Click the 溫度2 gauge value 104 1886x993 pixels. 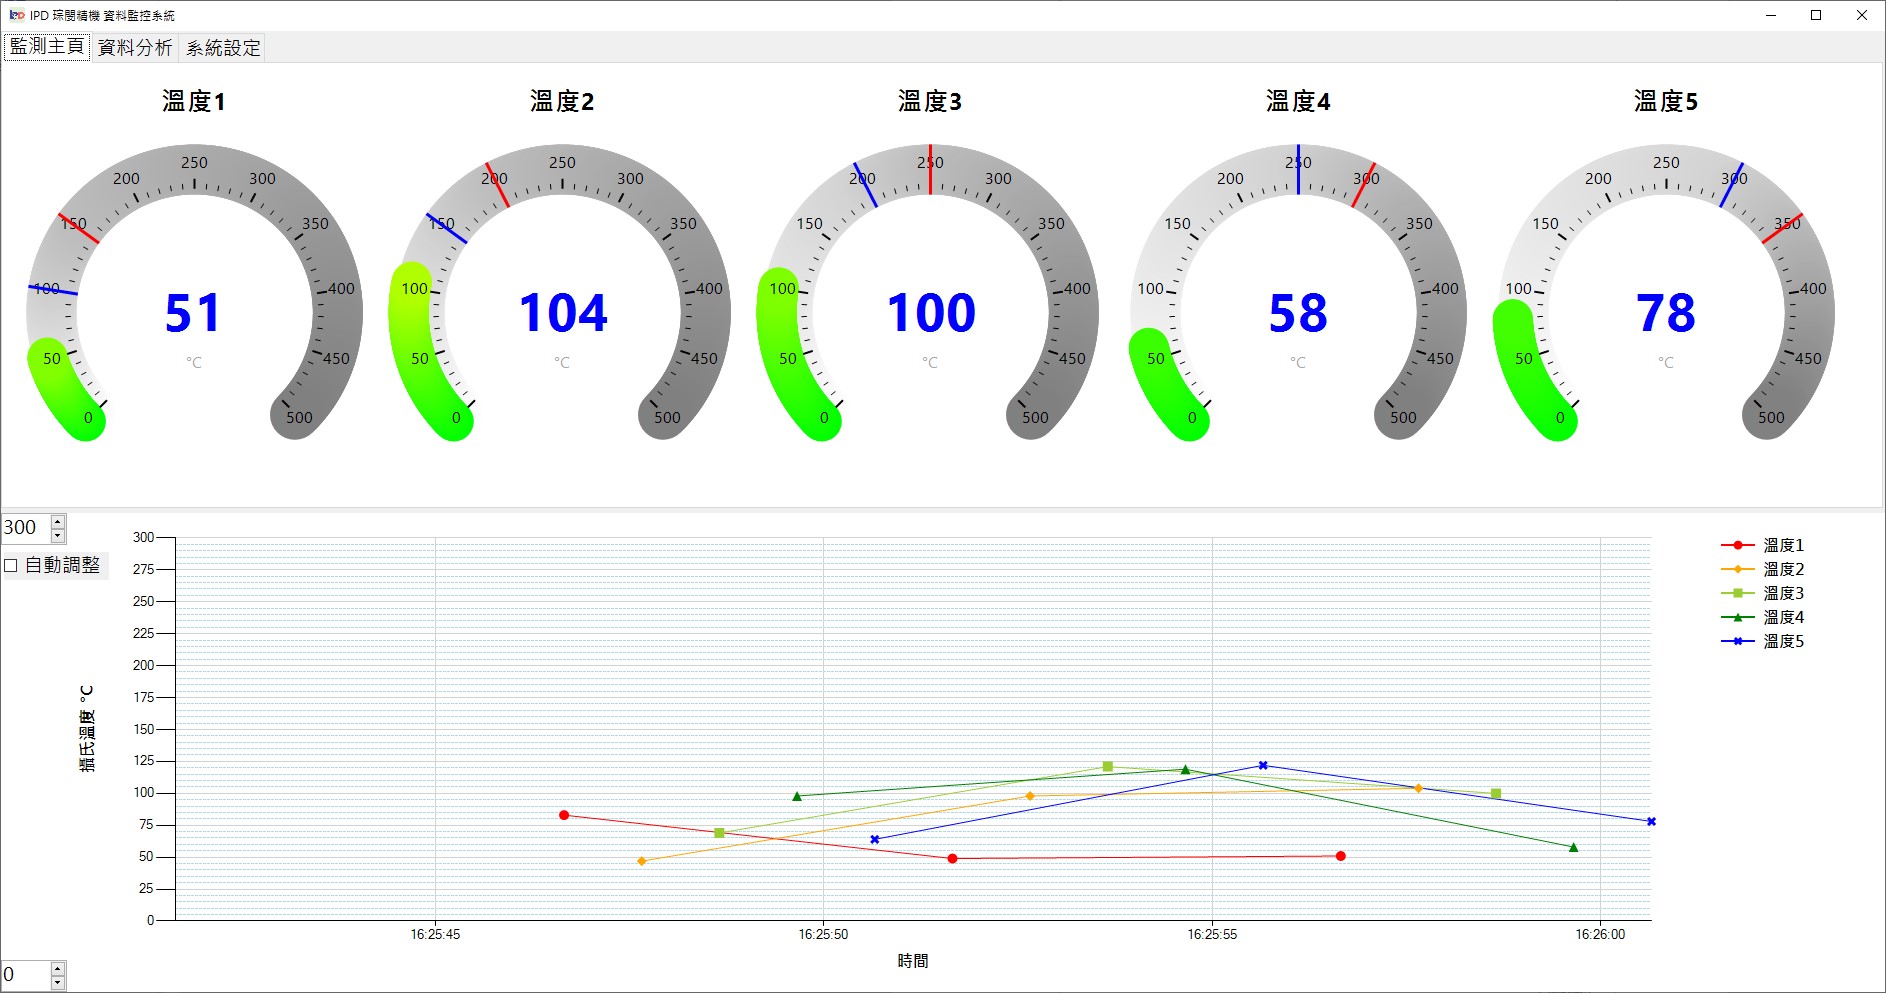coord(563,313)
